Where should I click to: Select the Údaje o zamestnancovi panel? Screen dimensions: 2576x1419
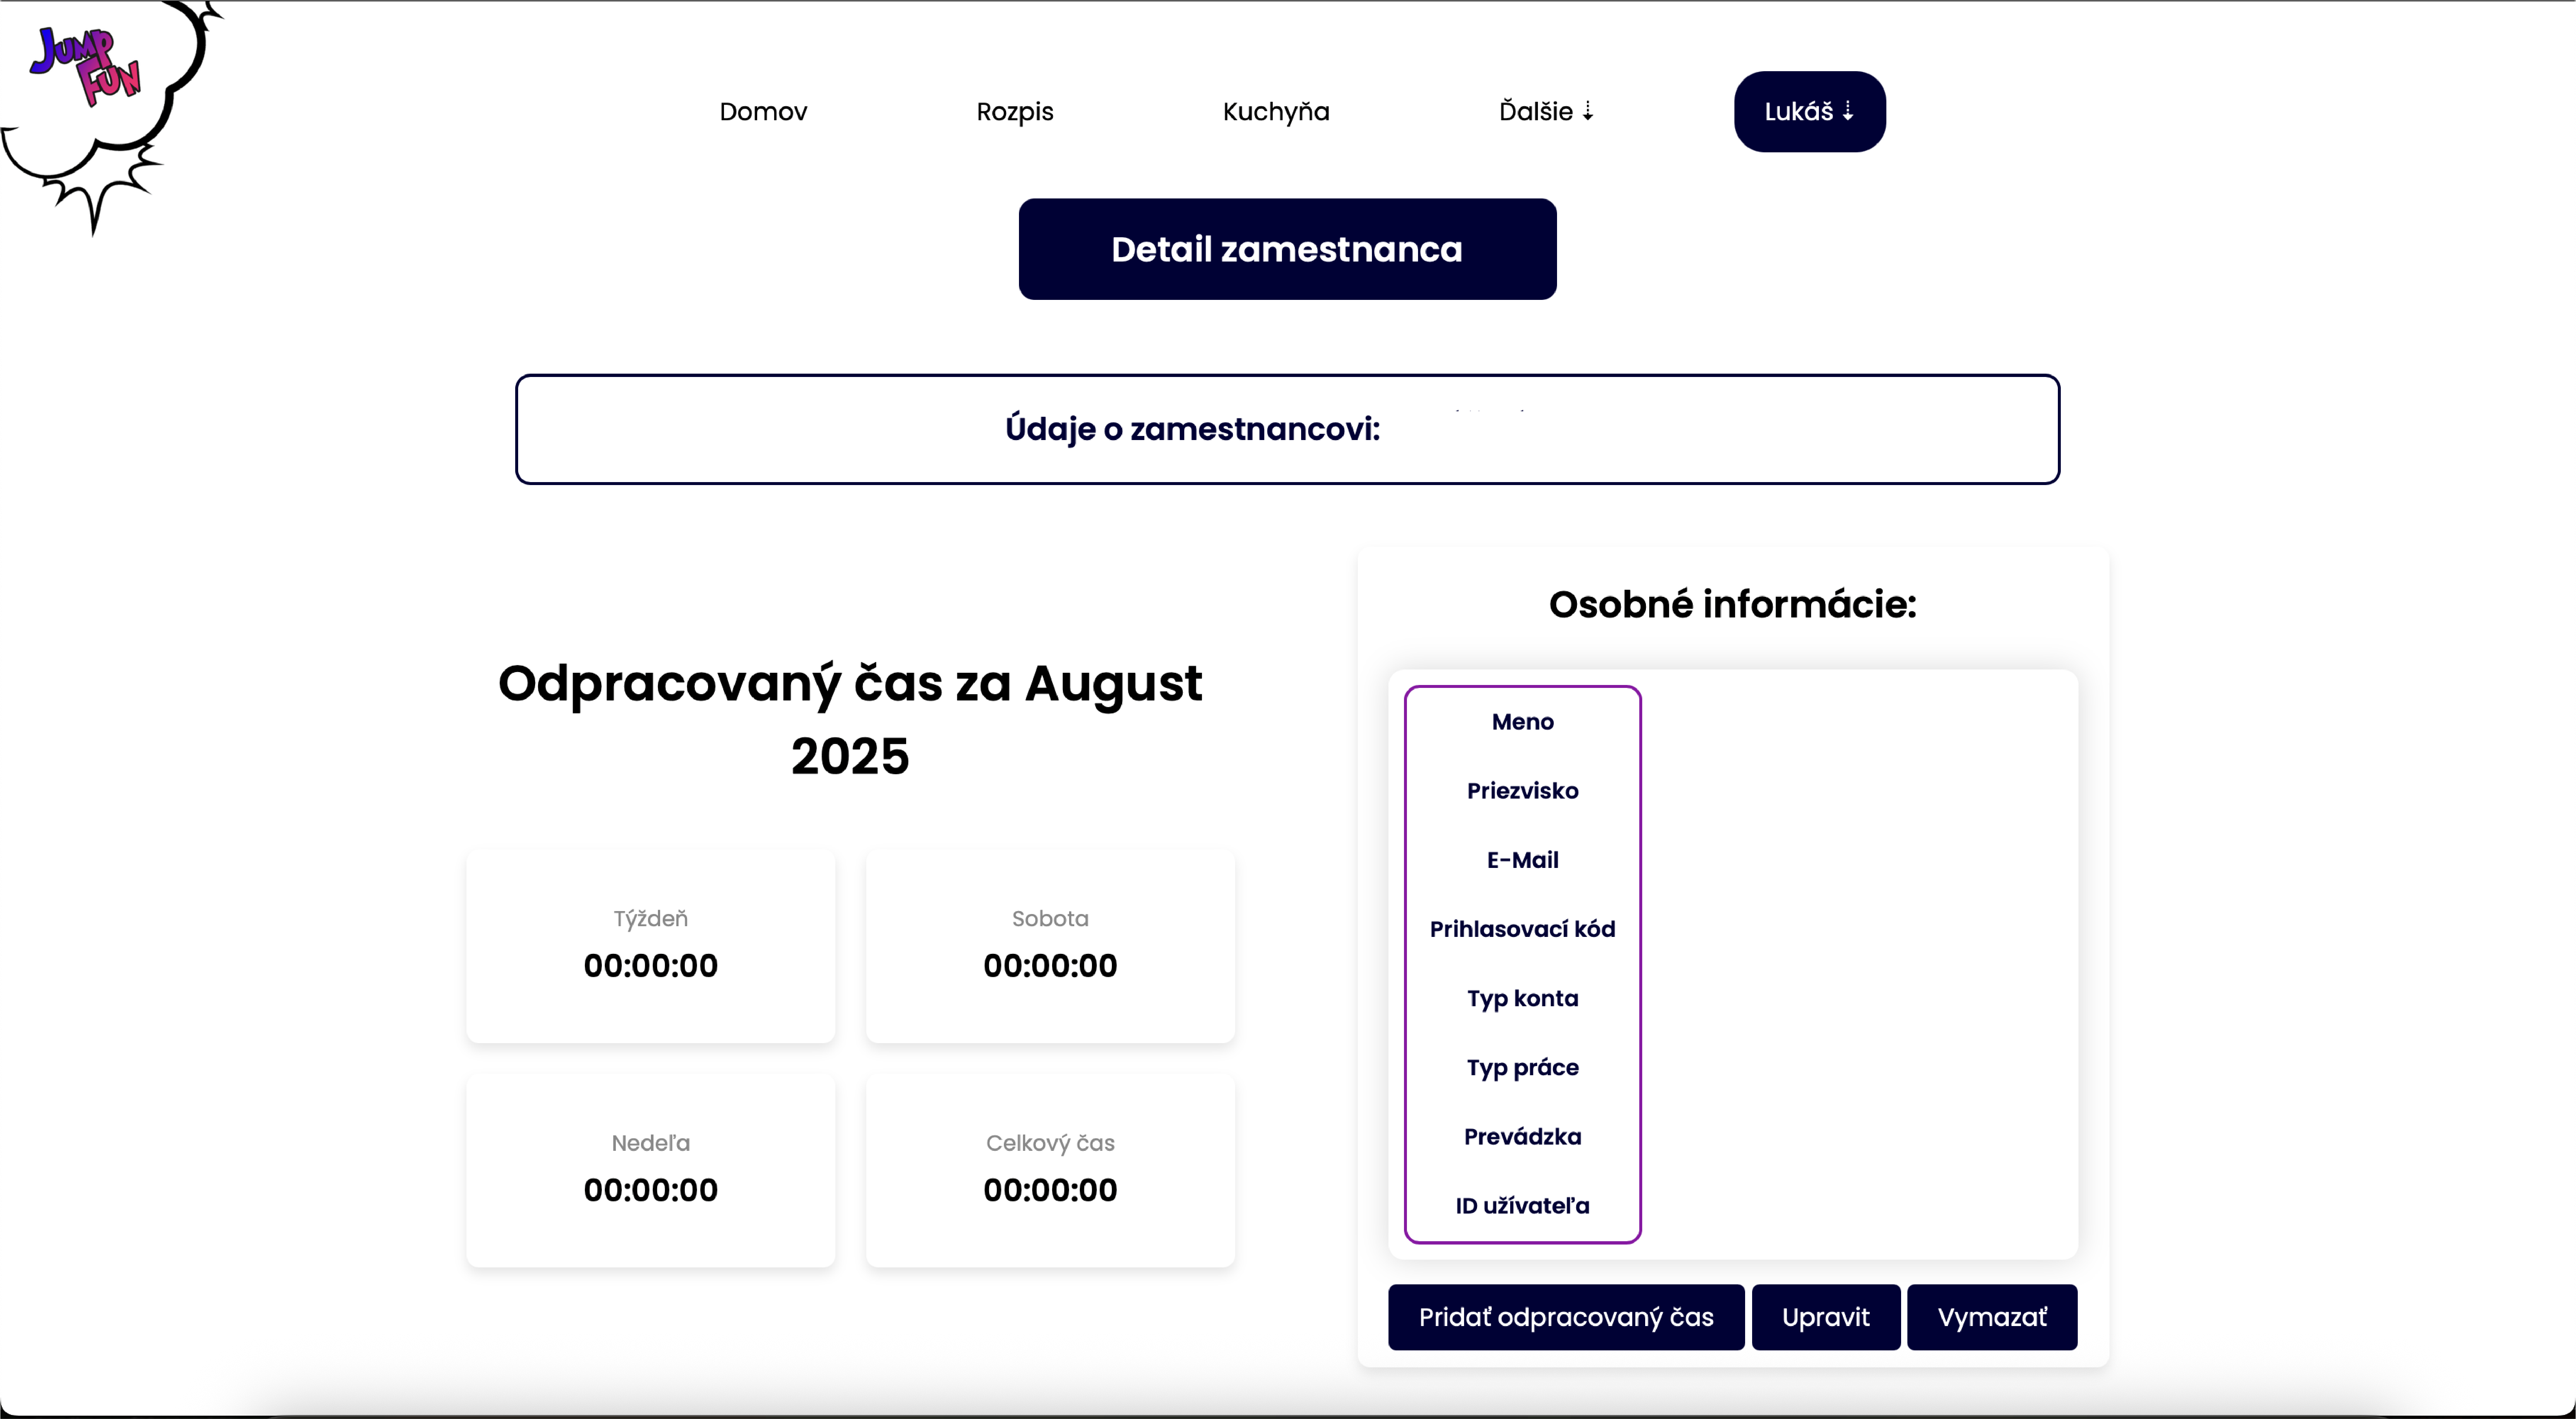1287,429
